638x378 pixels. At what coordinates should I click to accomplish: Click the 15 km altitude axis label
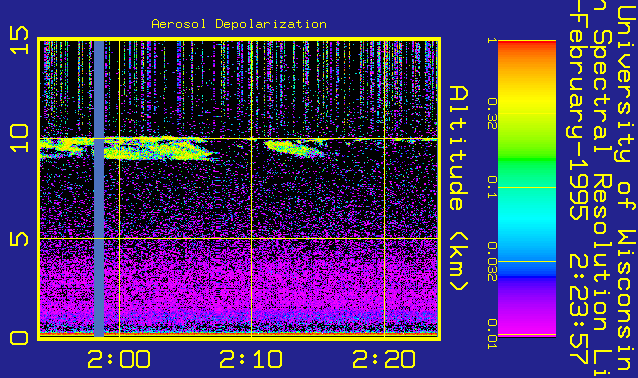coord(20,40)
